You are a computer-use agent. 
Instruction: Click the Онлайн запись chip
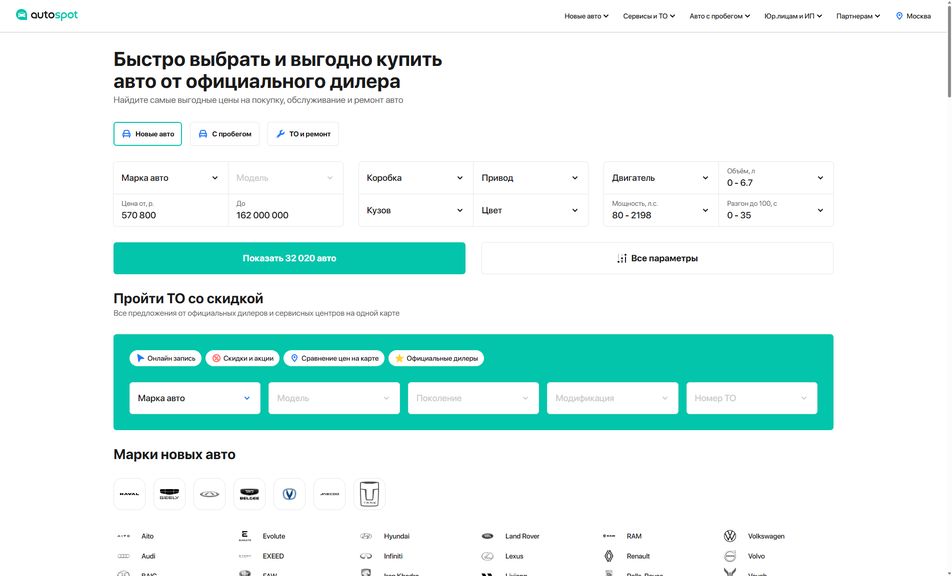[165, 358]
